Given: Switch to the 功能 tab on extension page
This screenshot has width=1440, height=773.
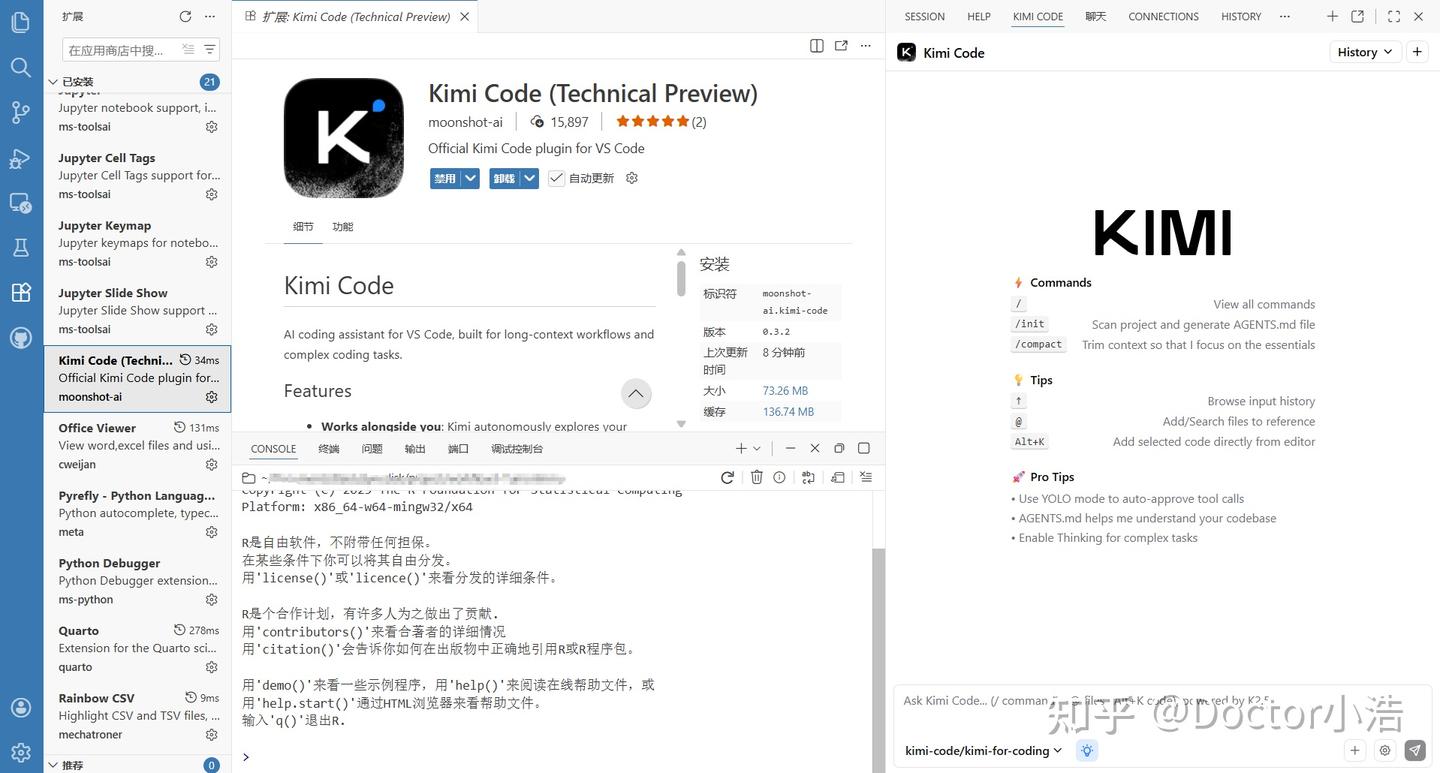Looking at the screenshot, I should pyautogui.click(x=342, y=226).
